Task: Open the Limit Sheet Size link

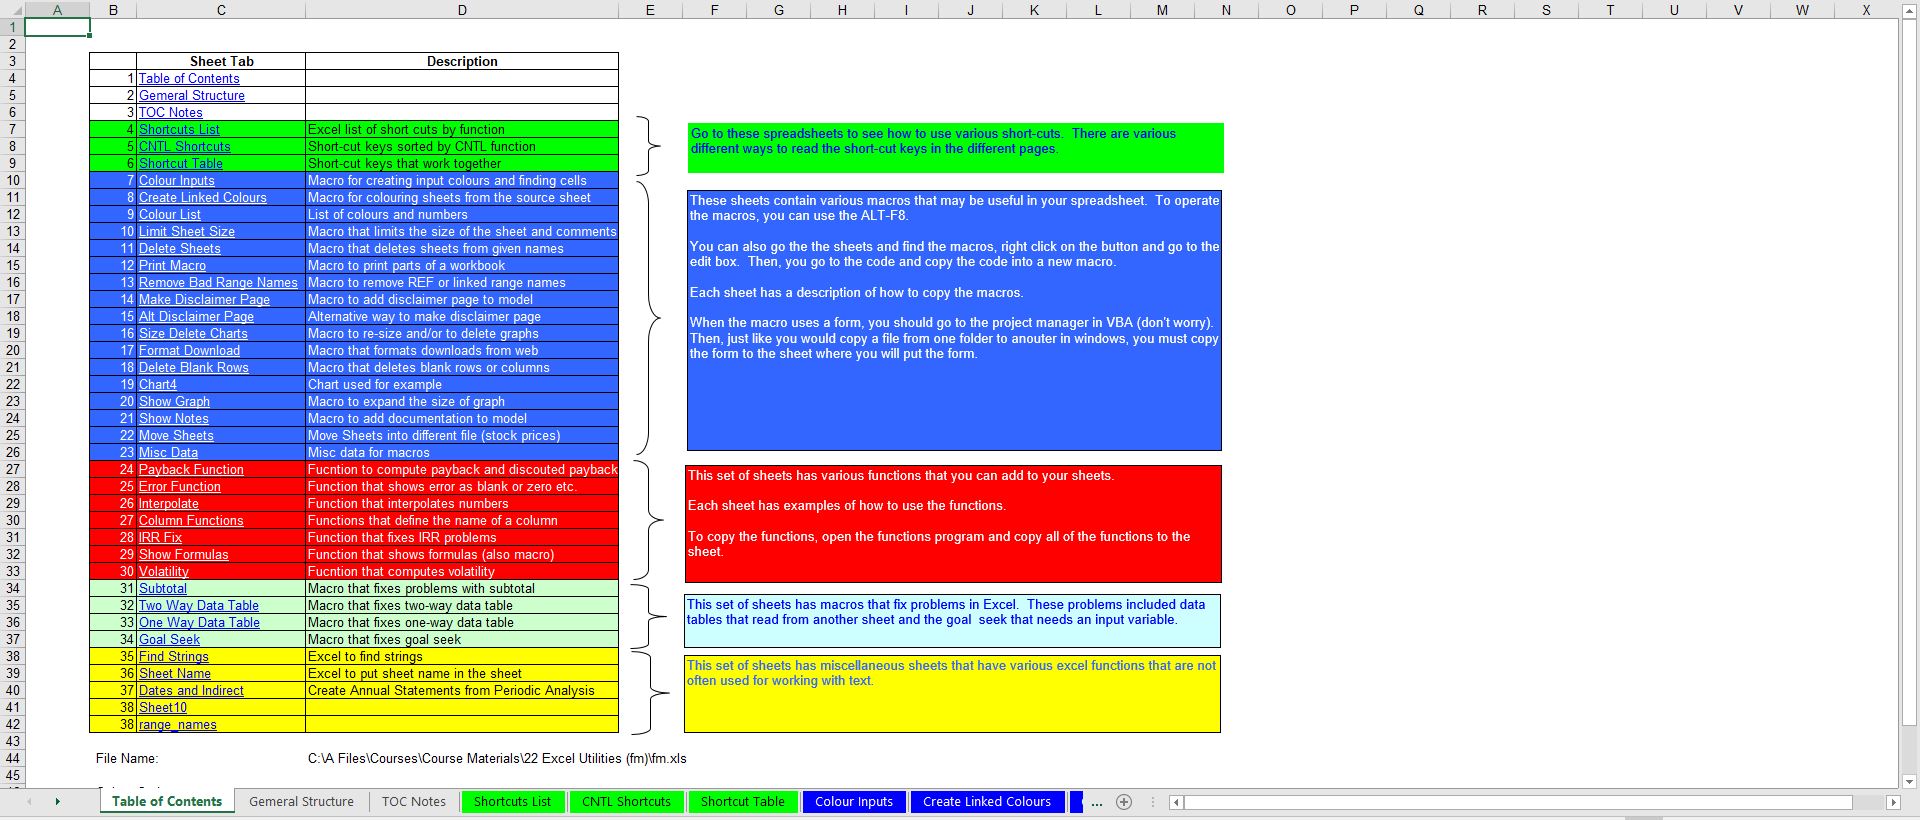Action: [187, 232]
